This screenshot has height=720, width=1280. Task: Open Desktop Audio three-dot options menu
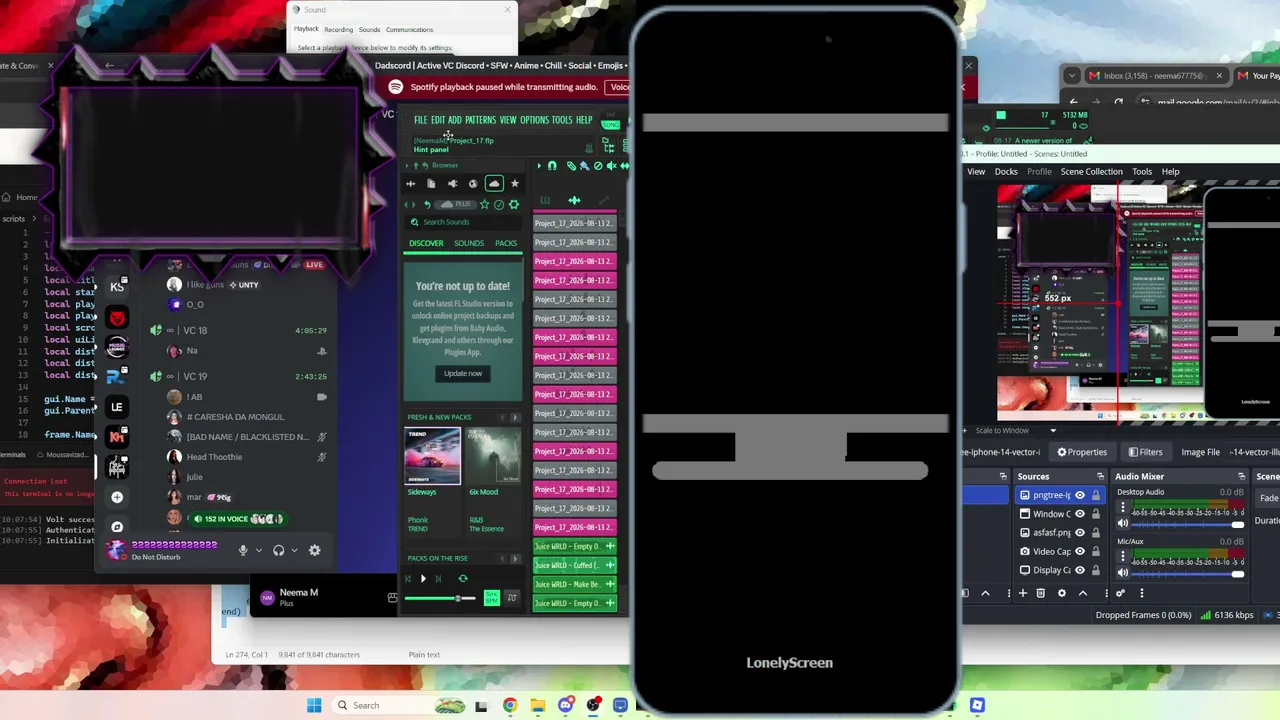(x=1123, y=507)
